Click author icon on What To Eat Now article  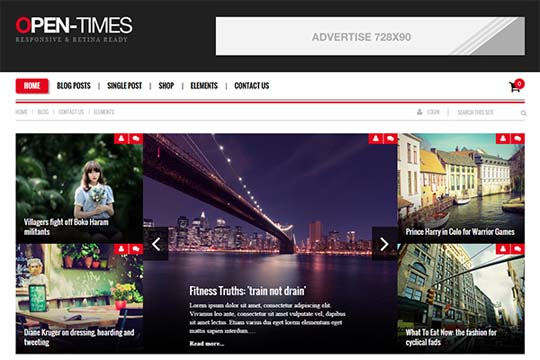(503, 249)
